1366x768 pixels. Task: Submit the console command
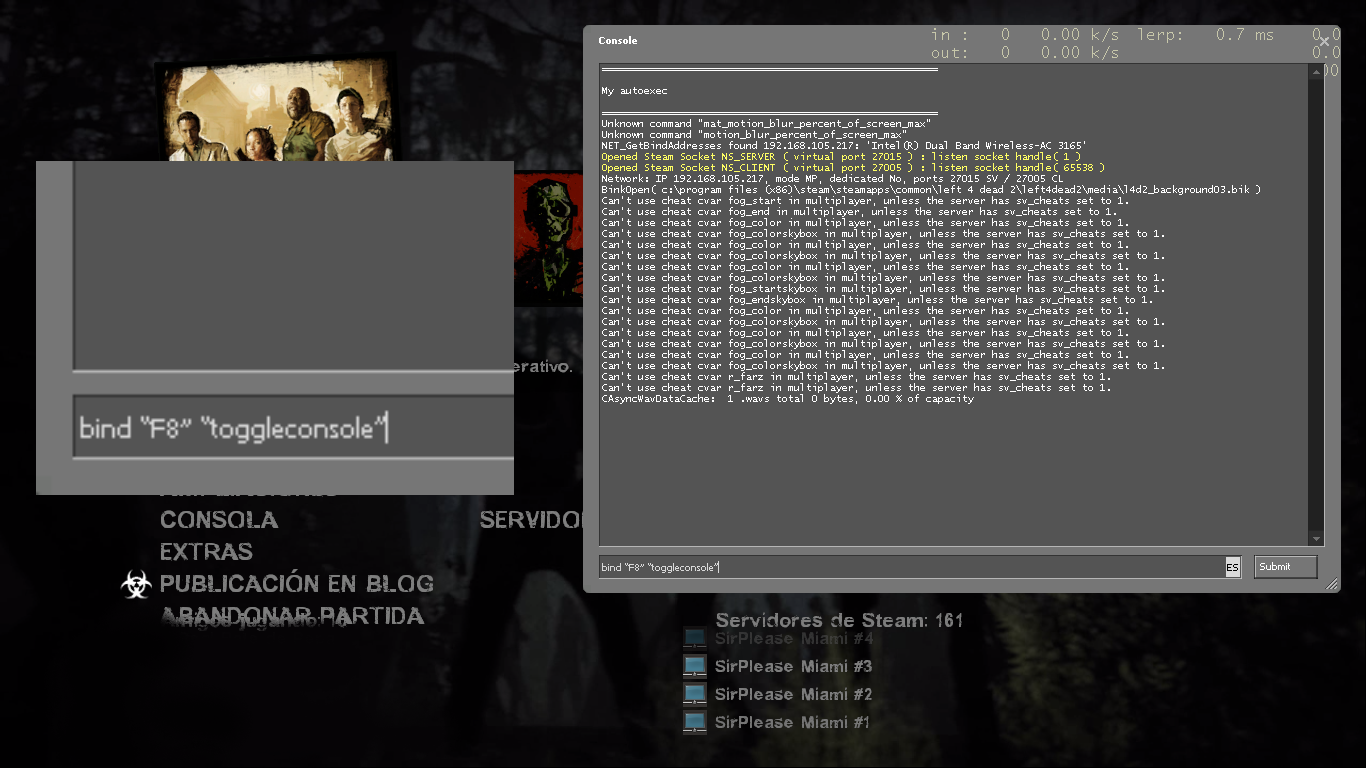click(1285, 567)
